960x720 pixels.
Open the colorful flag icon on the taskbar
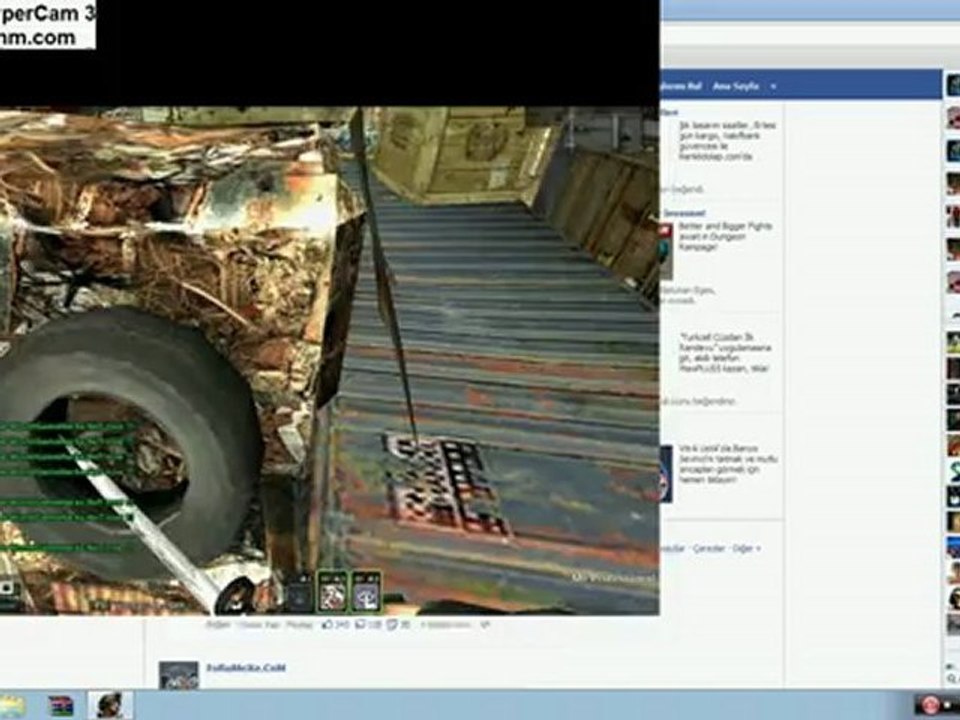61,706
